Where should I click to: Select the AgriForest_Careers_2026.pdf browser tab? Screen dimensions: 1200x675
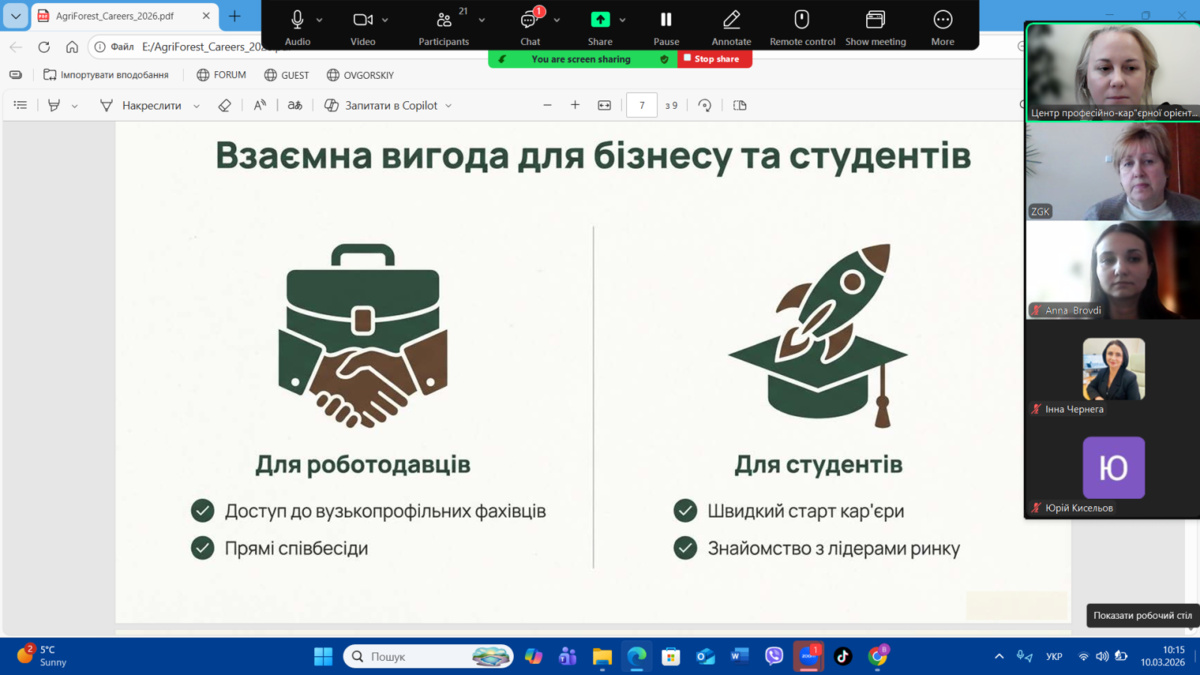(115, 16)
